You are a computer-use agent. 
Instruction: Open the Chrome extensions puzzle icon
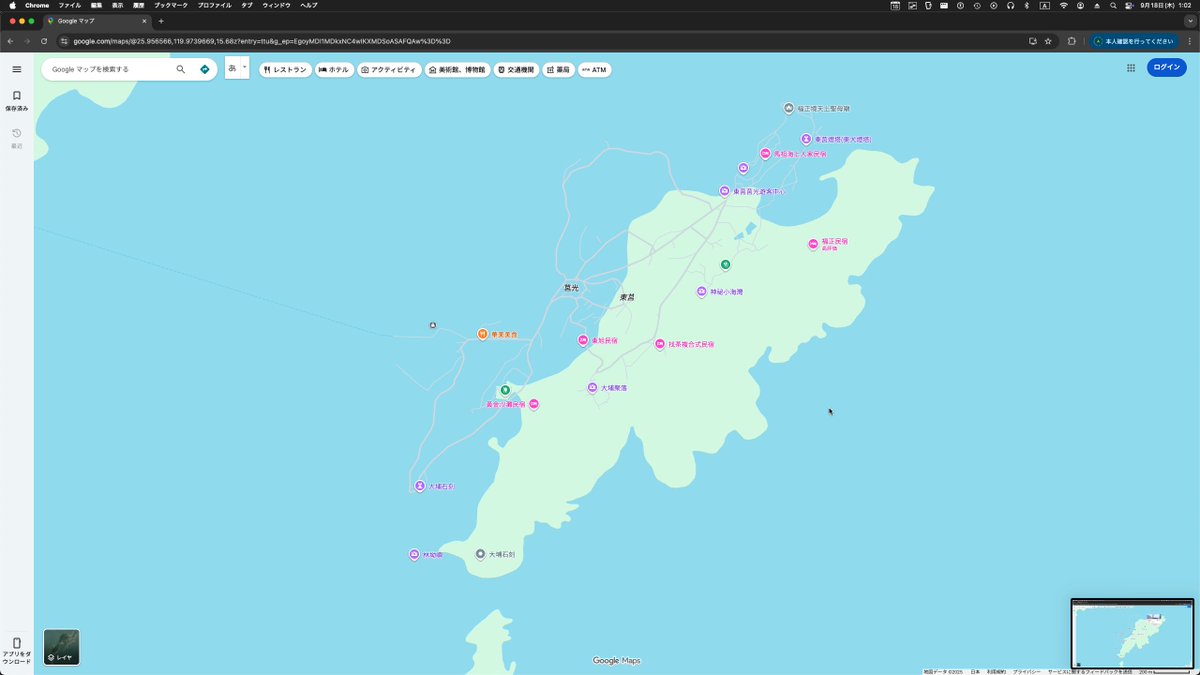1072,41
